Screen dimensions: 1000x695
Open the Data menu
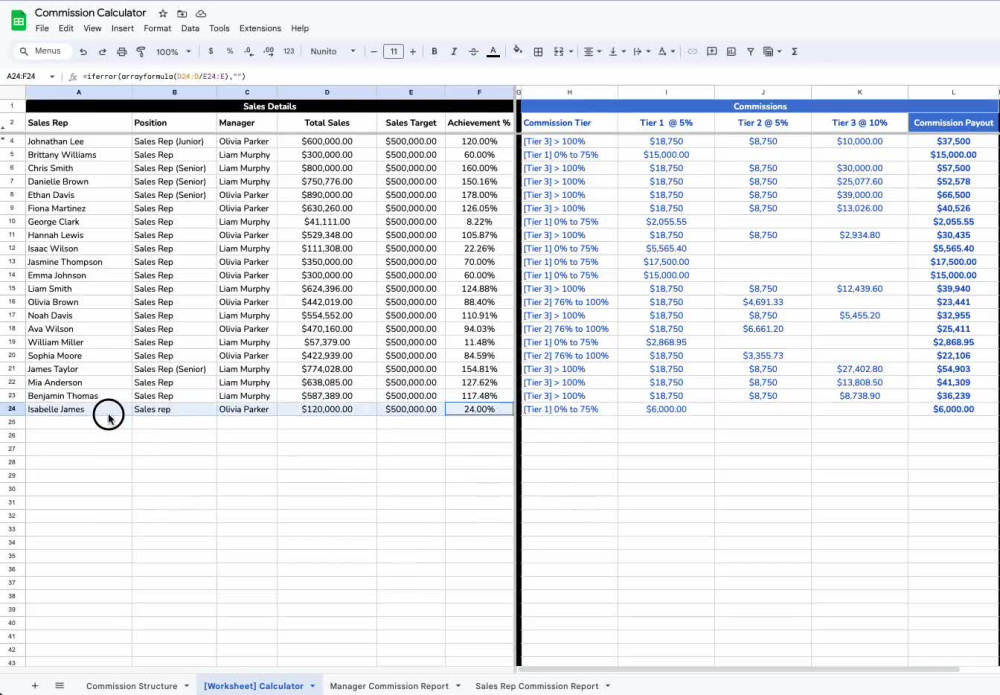click(190, 28)
